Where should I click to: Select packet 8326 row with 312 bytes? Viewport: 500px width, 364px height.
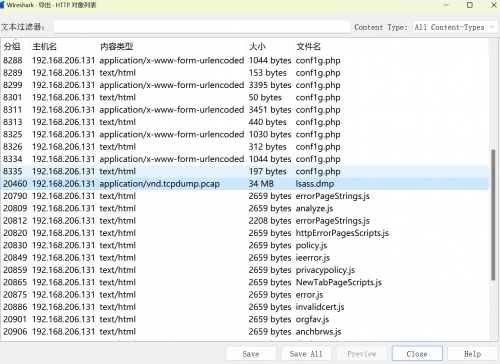tap(245, 147)
